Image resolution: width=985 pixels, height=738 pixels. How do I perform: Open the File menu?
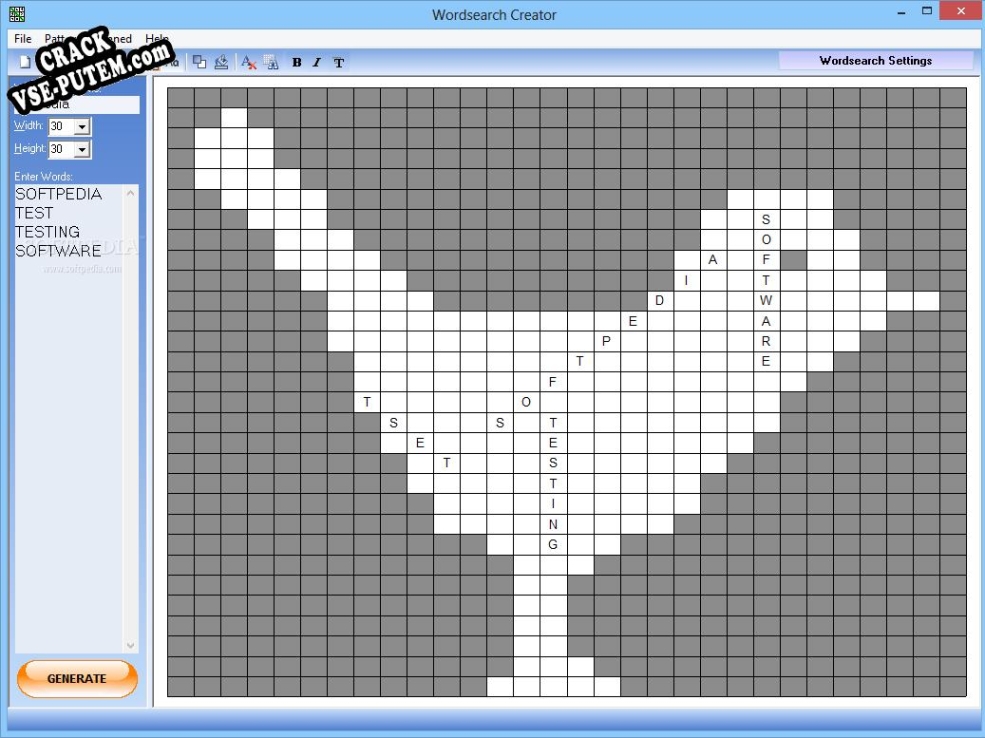pyautogui.click(x=21, y=38)
